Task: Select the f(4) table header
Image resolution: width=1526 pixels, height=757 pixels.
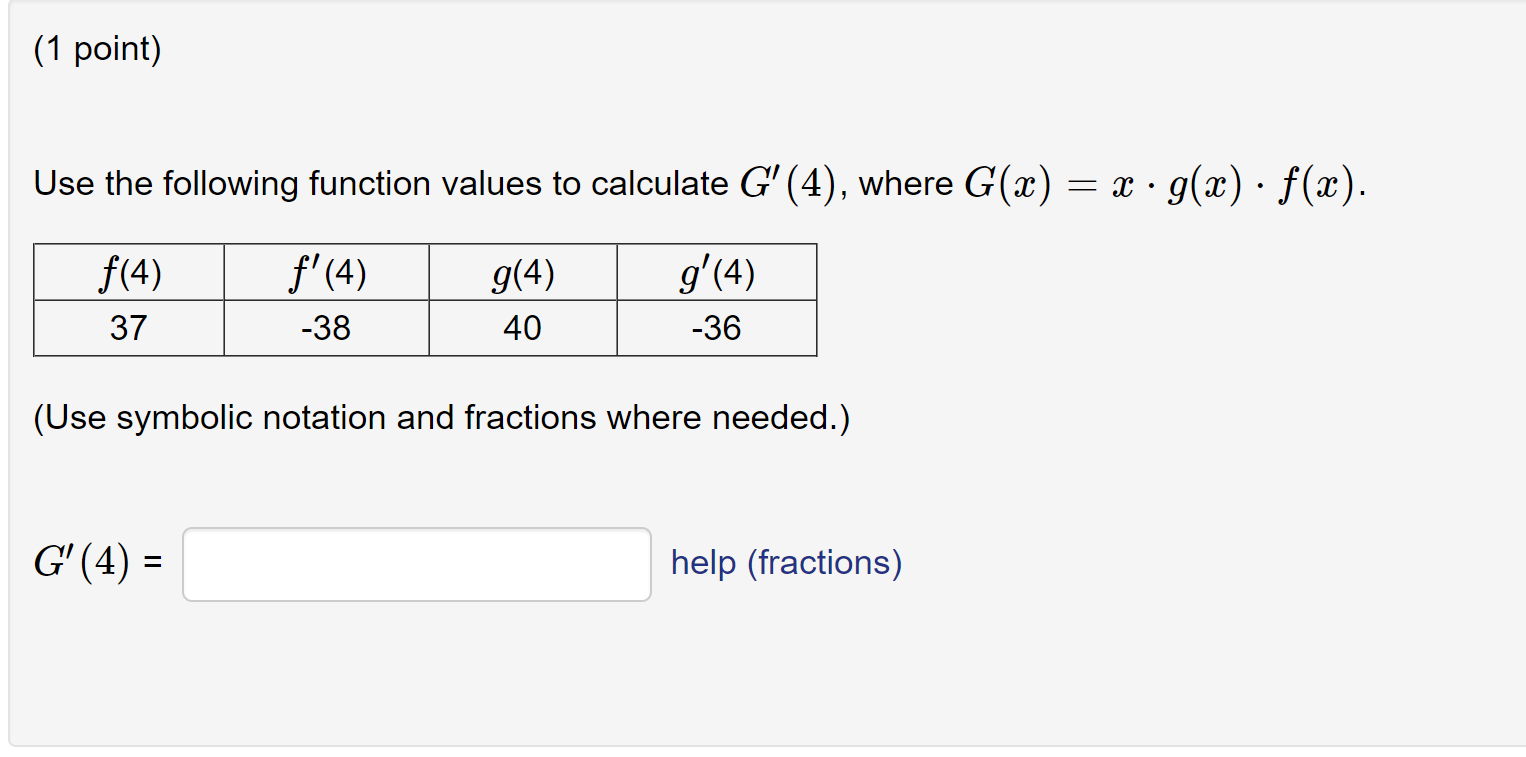Action: (128, 271)
